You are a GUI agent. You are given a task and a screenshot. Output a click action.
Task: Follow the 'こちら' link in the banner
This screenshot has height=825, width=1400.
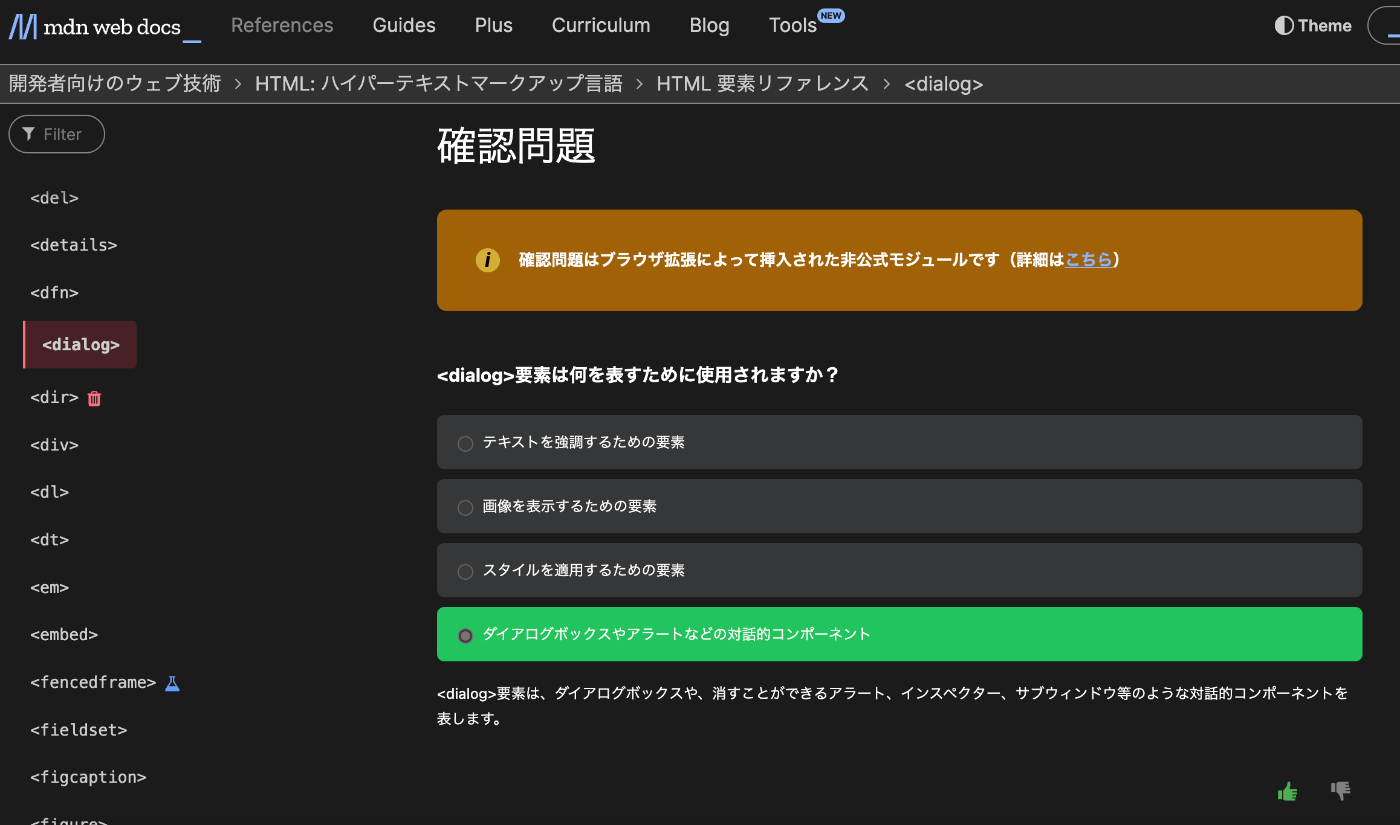click(x=1089, y=260)
